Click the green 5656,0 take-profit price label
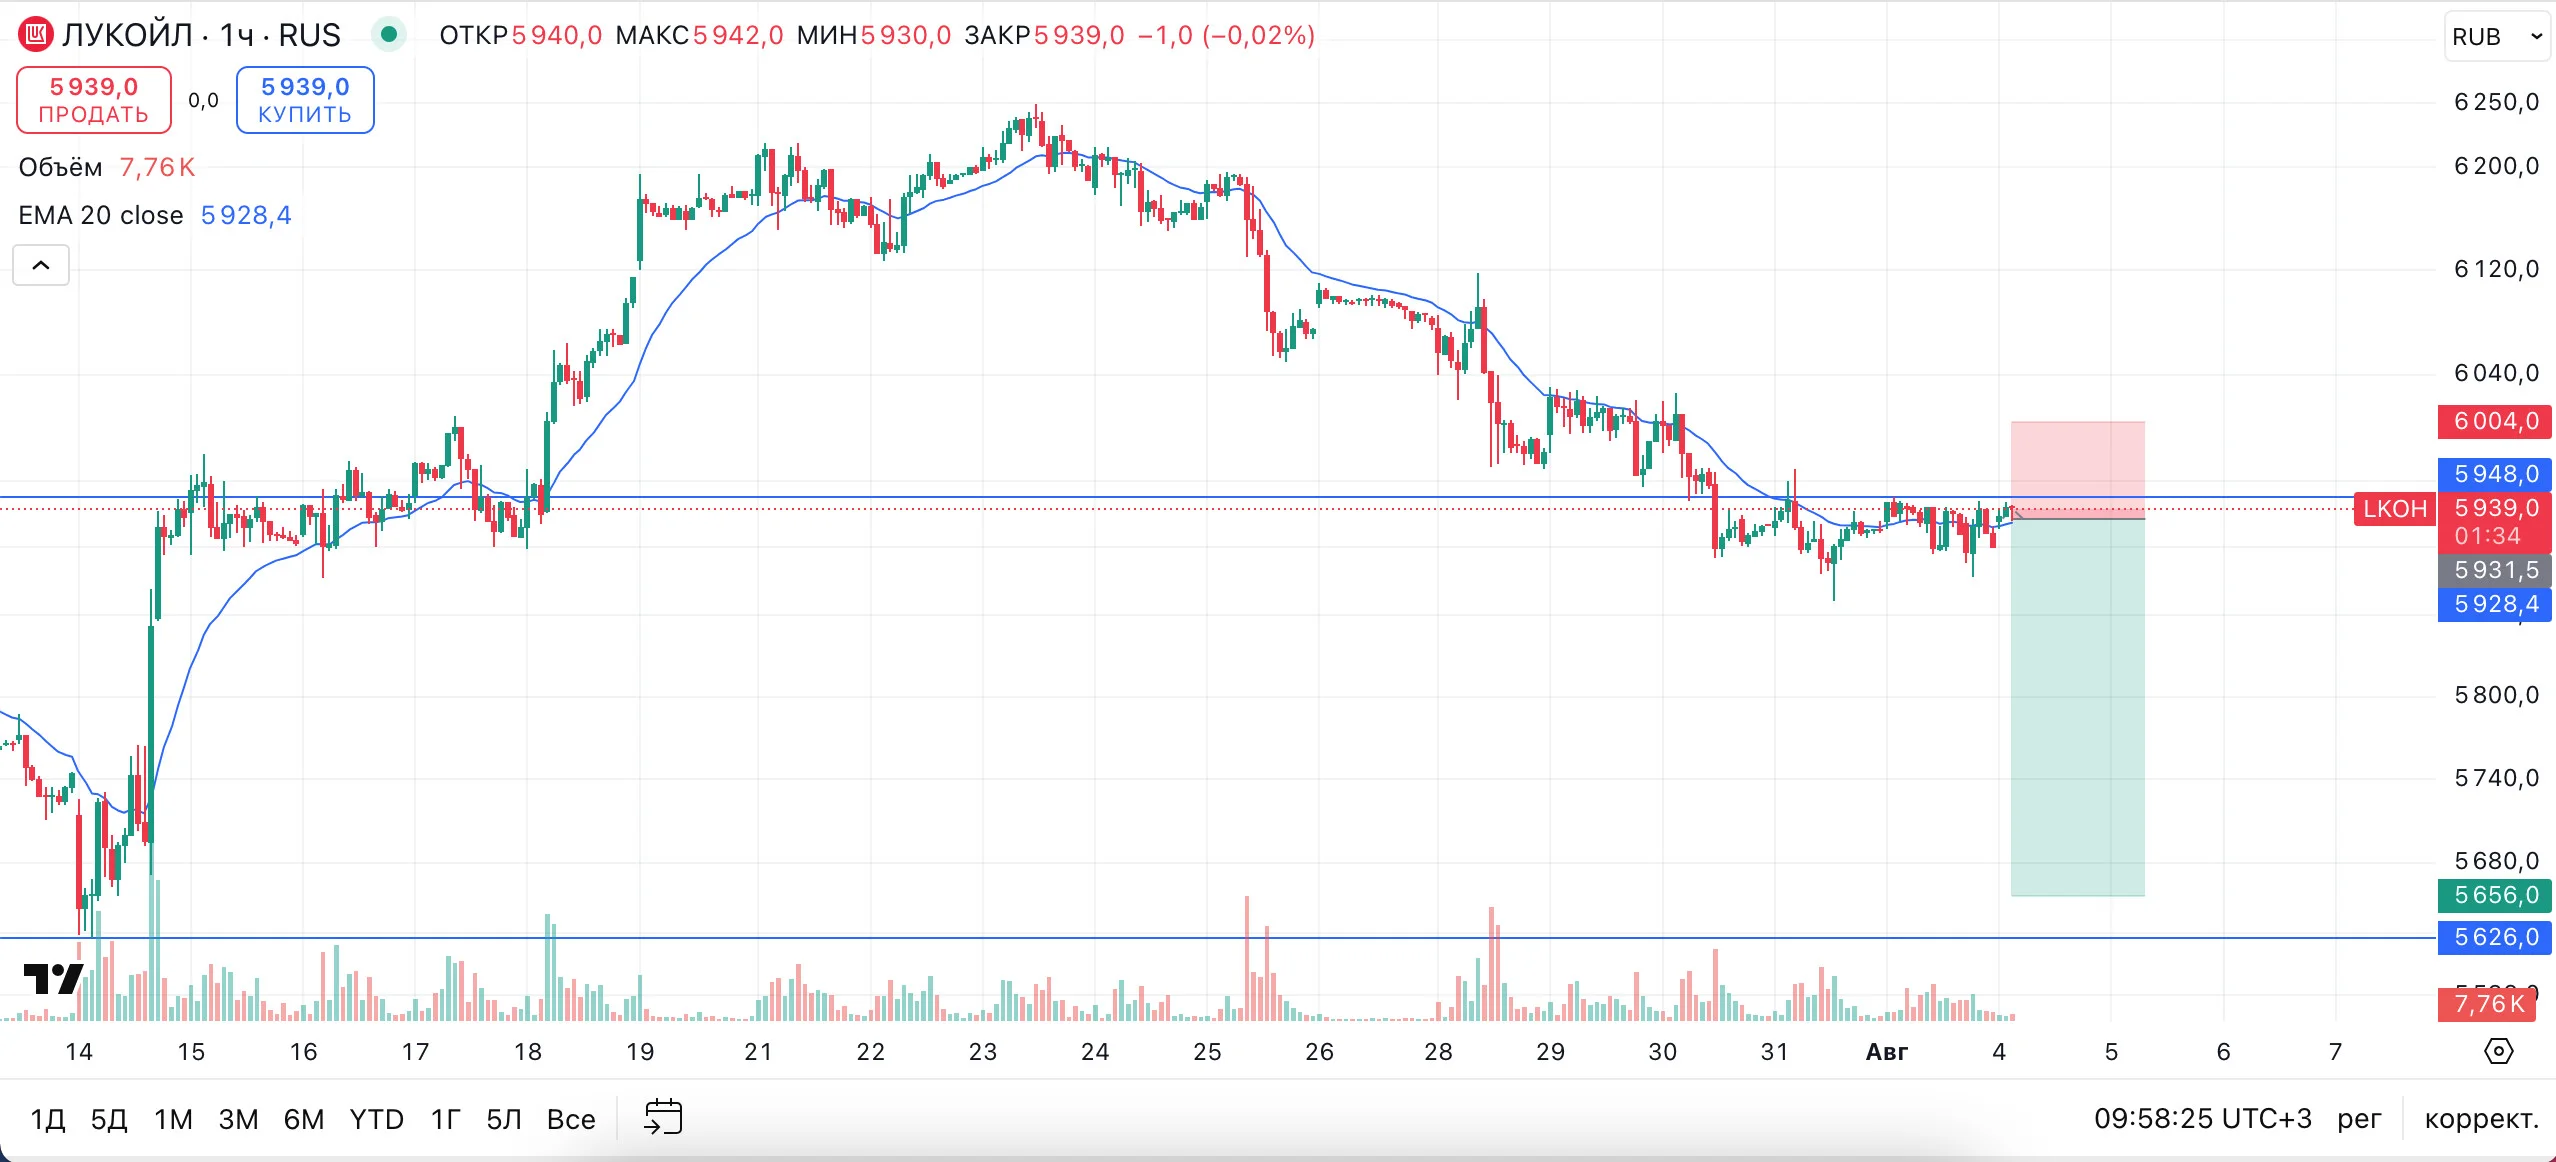Viewport: 2556px width, 1162px height. click(x=2494, y=895)
